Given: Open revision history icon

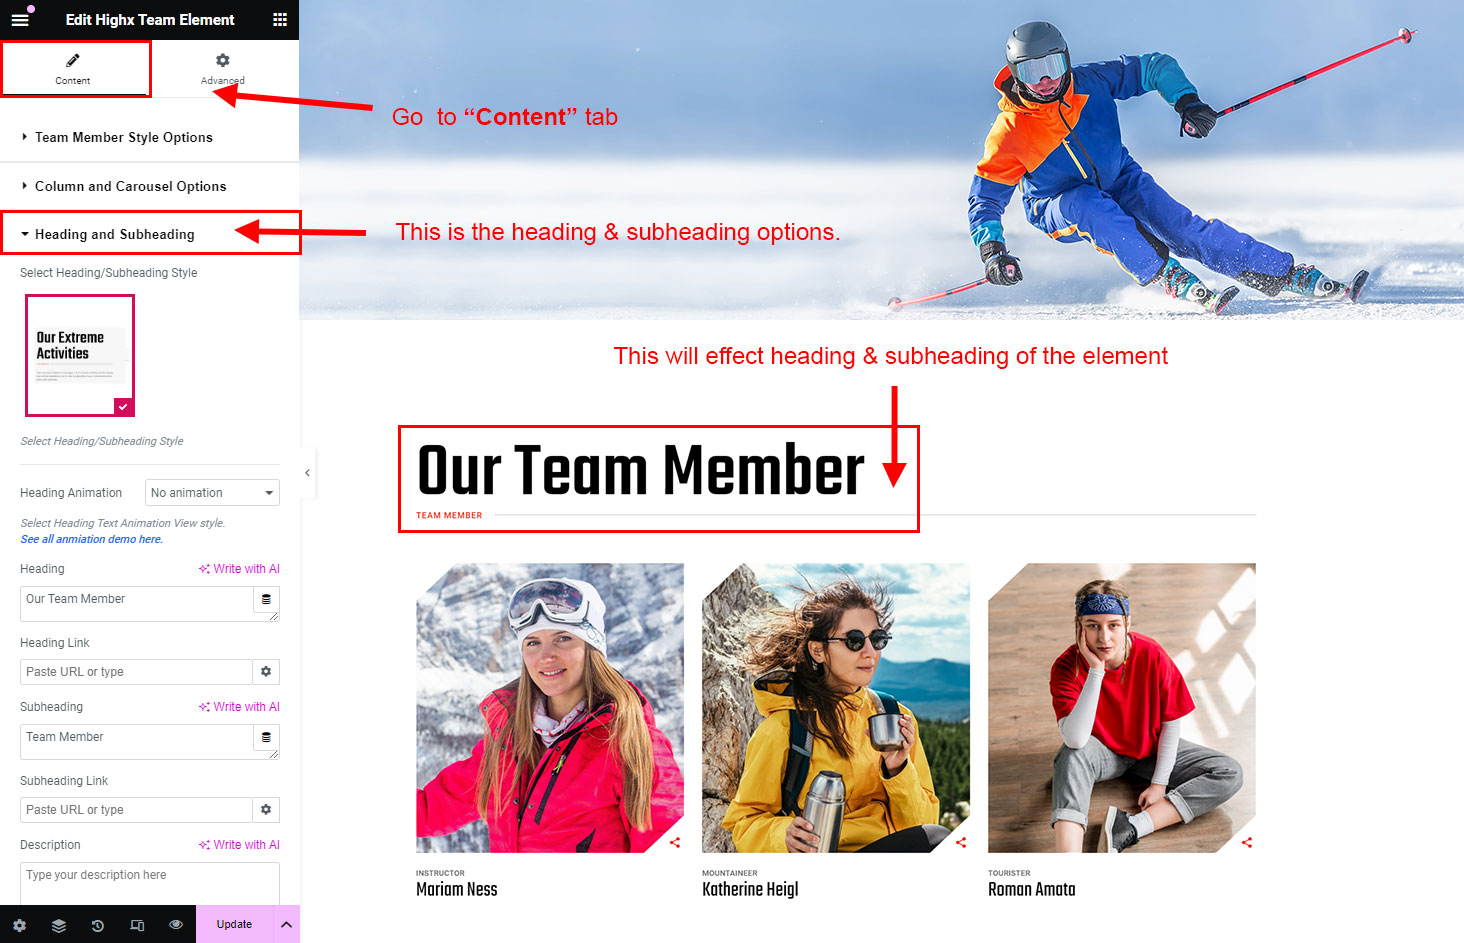Looking at the screenshot, I should (98, 925).
